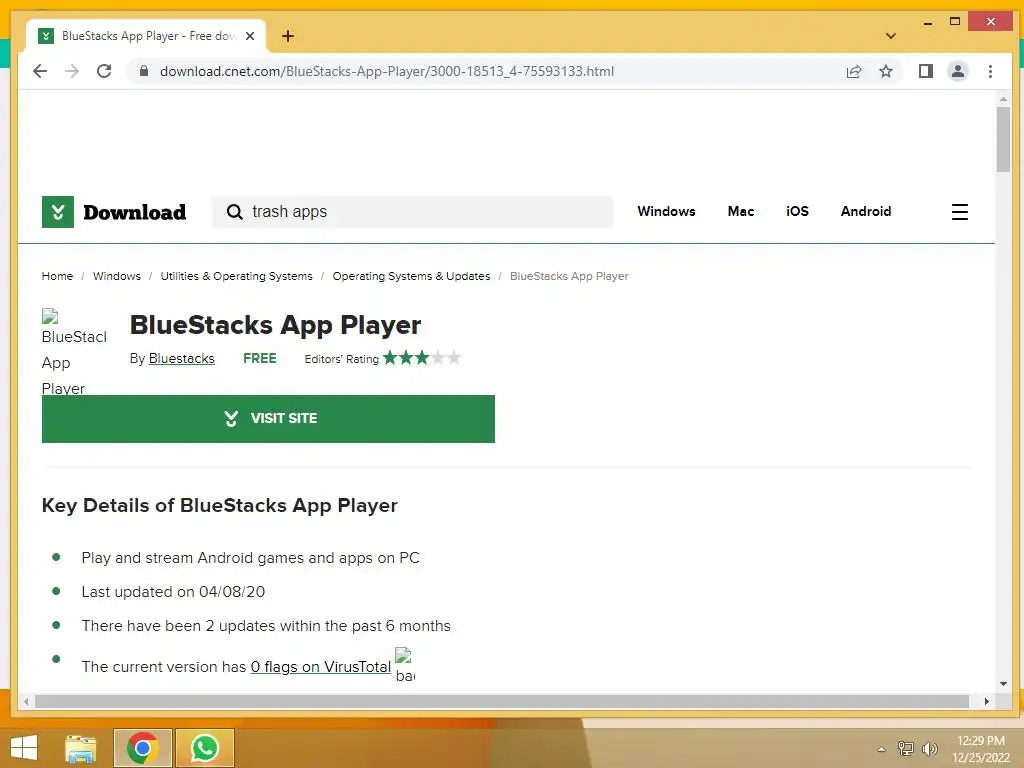Click the BlueStacks App Player page heading
The image size is (1024, 768).
click(276, 325)
